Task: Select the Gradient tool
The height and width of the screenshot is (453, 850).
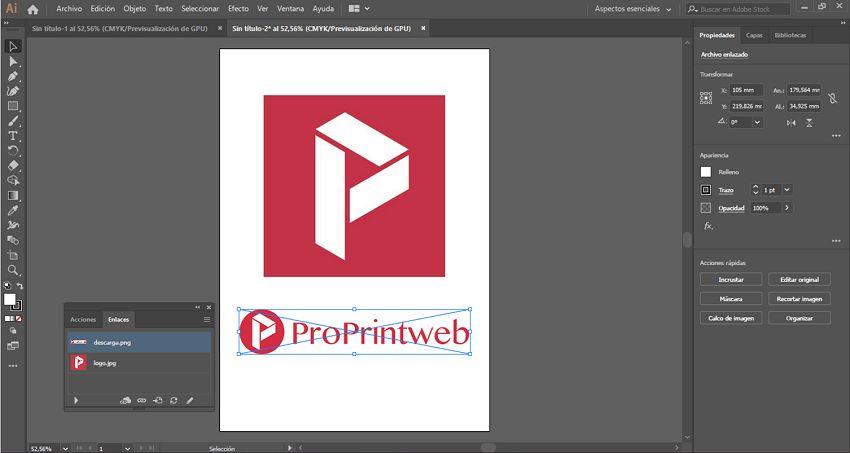Action: pyautogui.click(x=13, y=195)
